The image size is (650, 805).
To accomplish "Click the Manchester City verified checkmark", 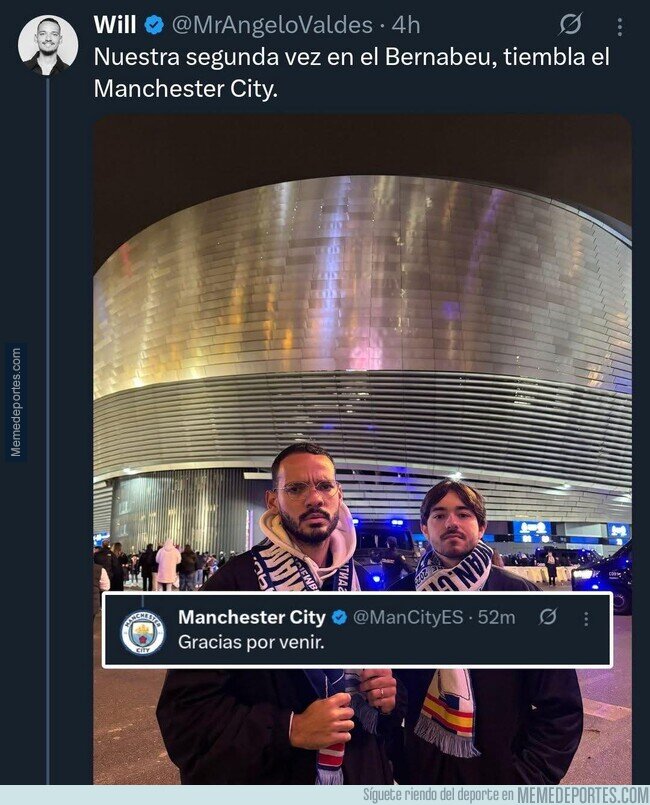I will [340, 615].
